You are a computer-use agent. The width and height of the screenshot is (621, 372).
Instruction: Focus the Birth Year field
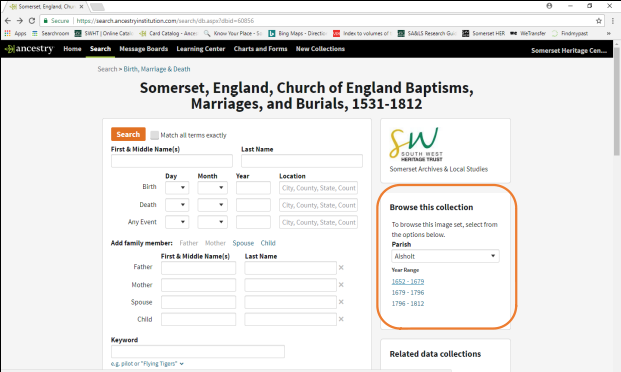point(253,187)
